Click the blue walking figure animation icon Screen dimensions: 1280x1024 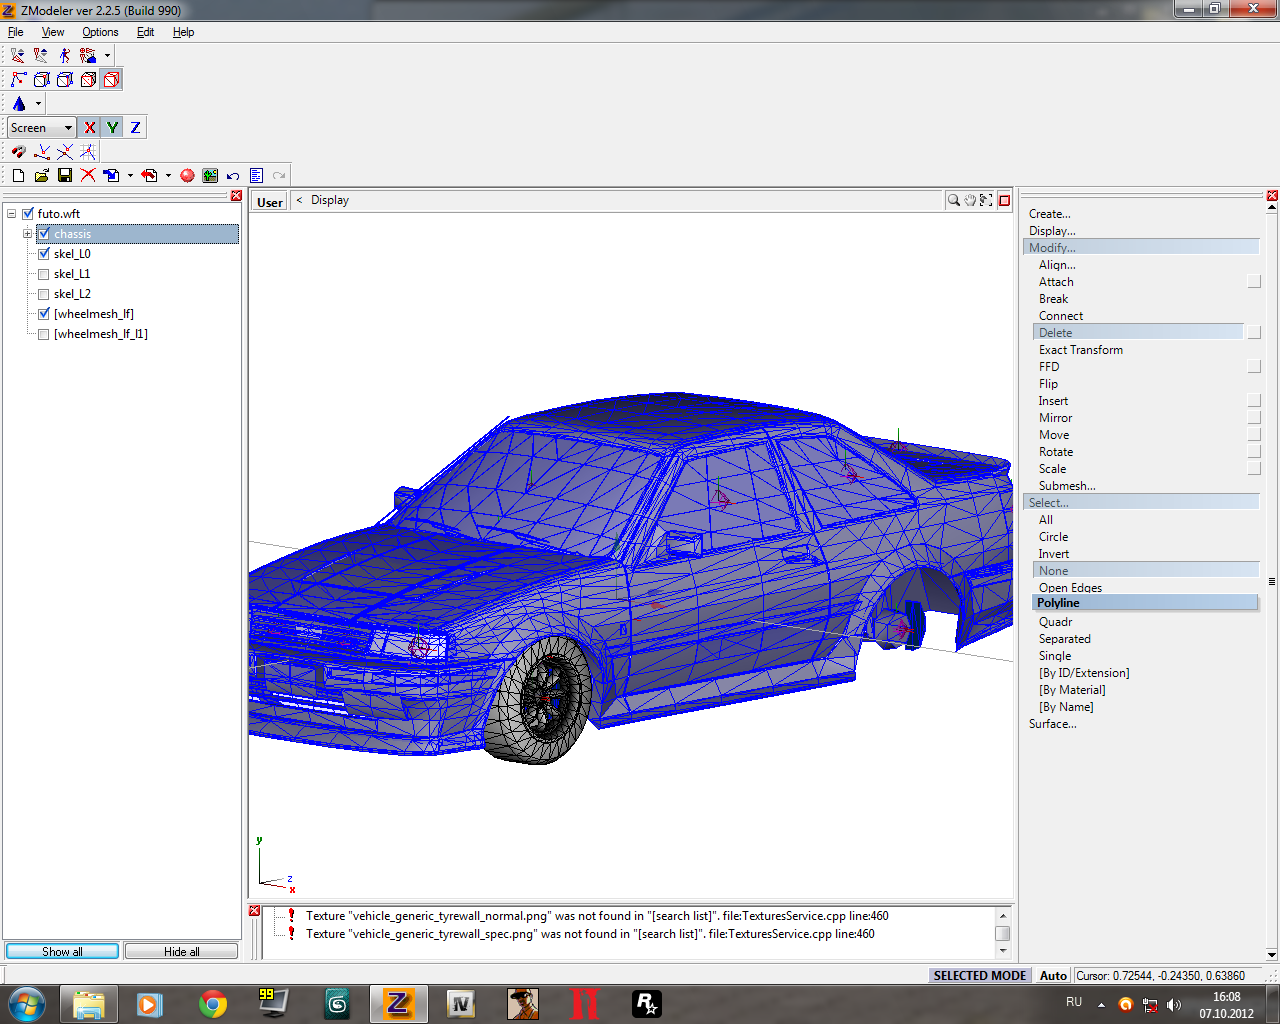(65, 55)
